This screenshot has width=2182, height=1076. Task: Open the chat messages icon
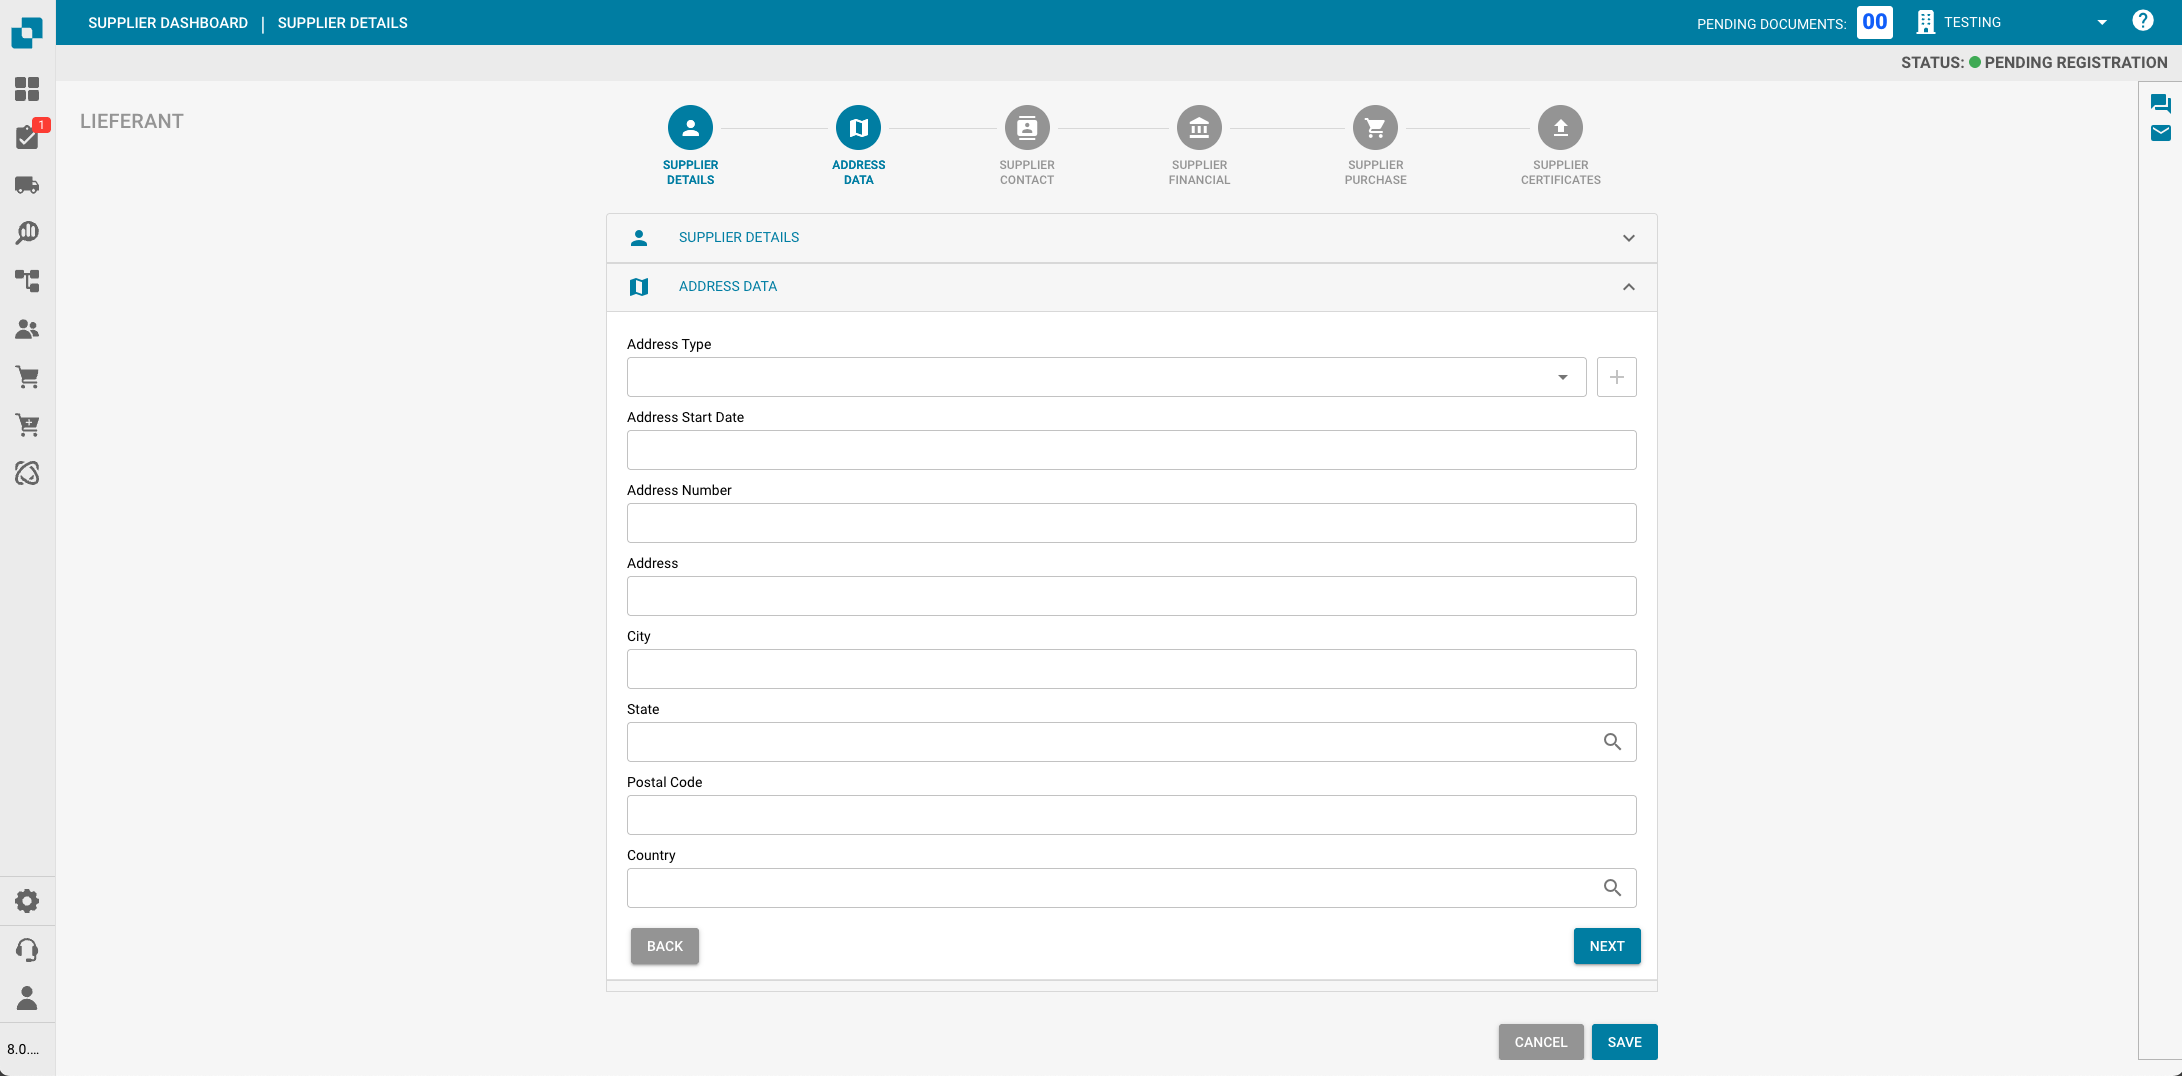pos(2160,103)
